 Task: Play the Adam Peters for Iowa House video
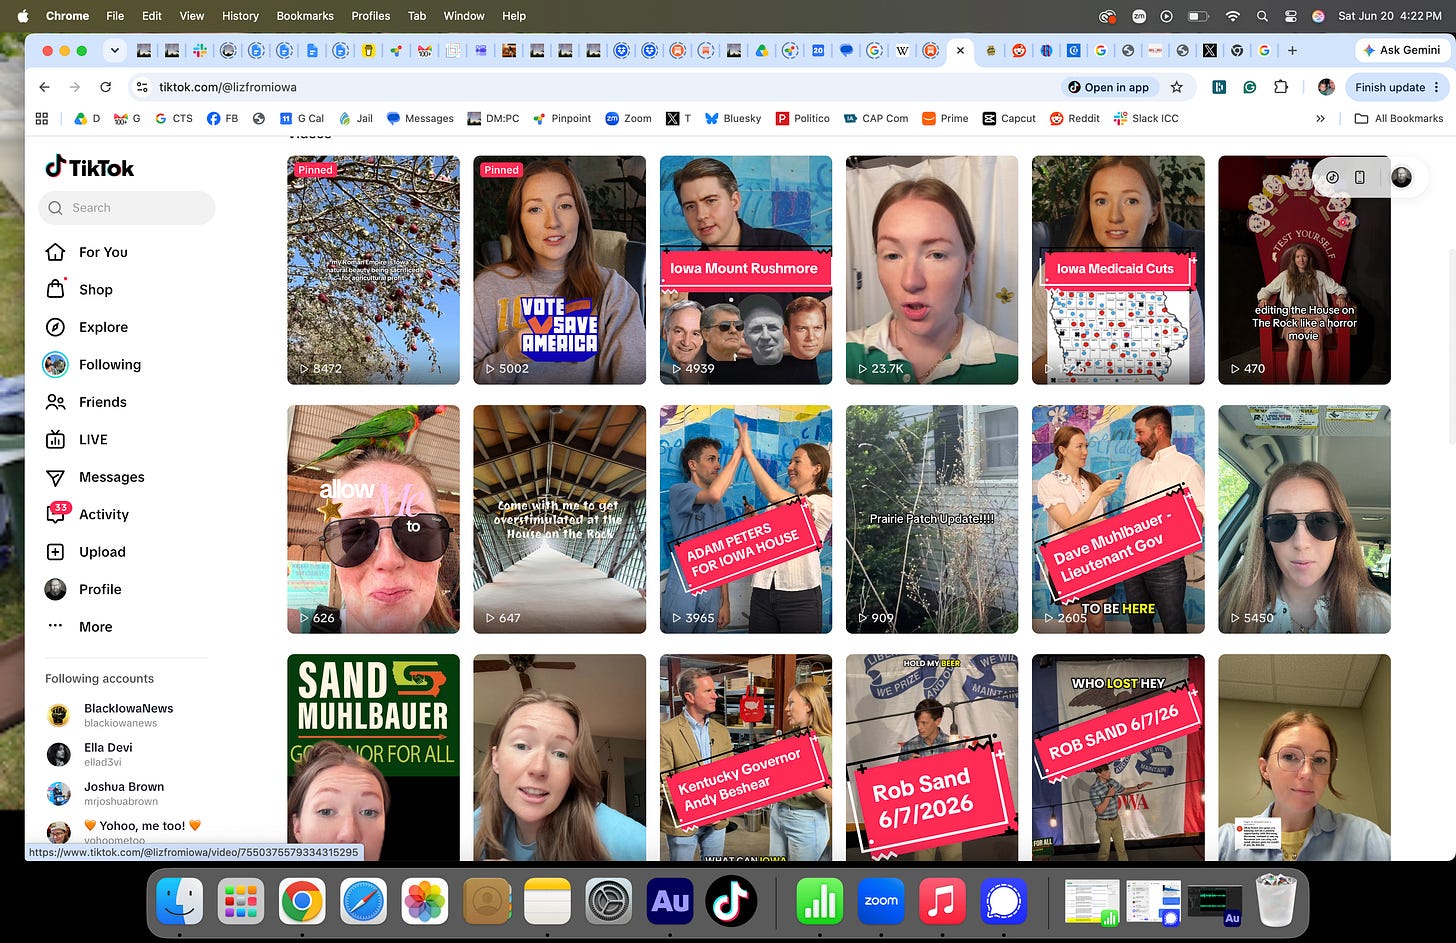click(x=746, y=519)
